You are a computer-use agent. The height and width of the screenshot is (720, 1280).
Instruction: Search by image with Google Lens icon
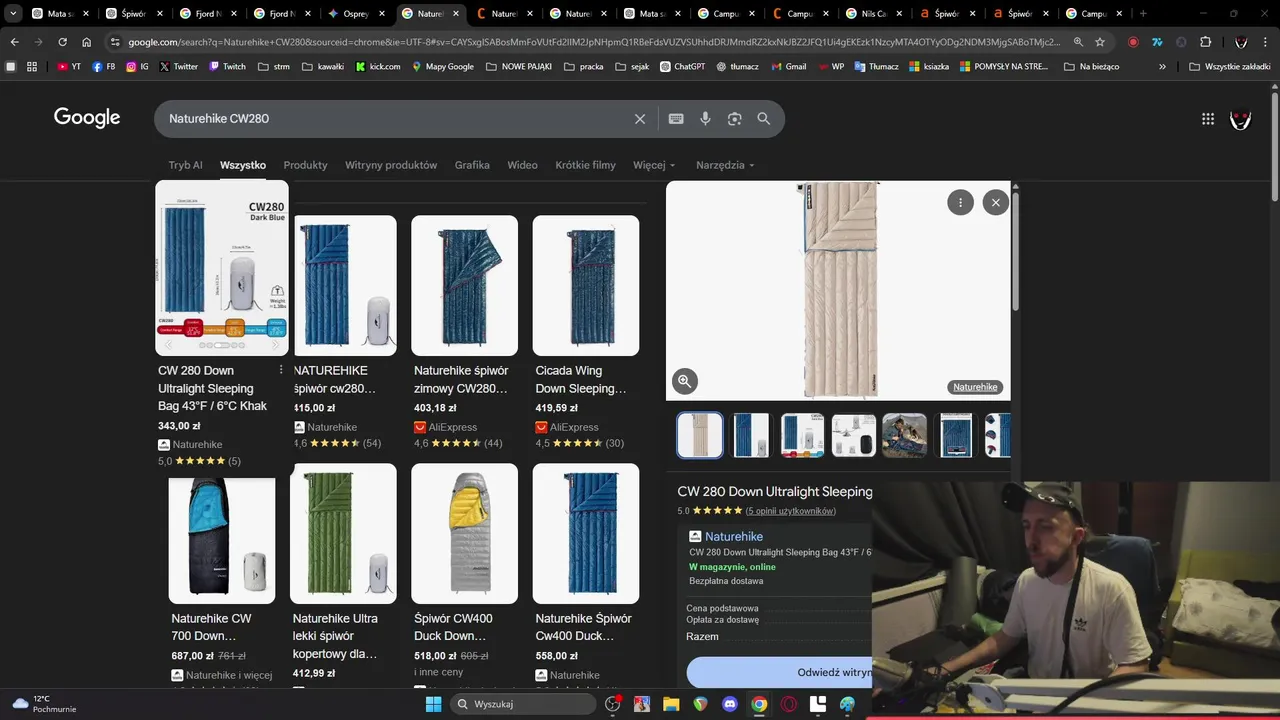(735, 119)
